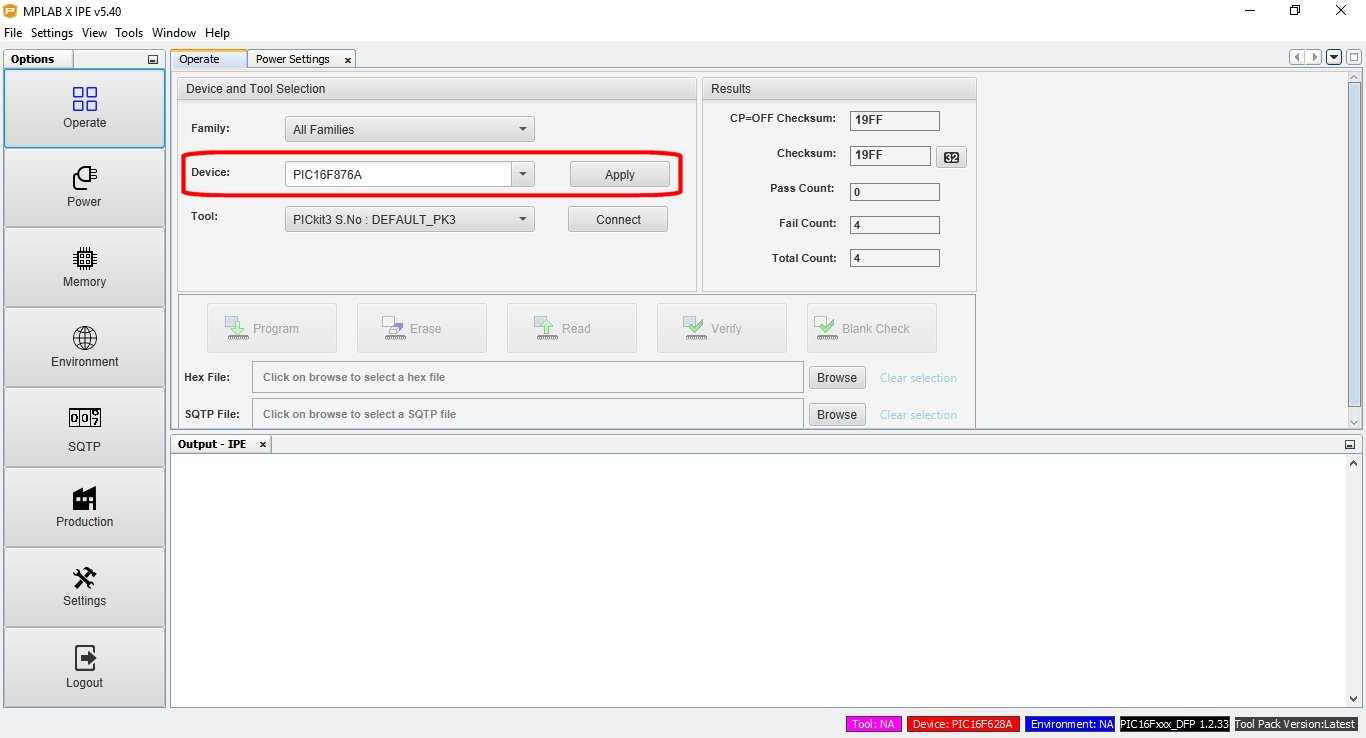Screen dimensions: 1366x738
Task: Click the Tool: NA status indicator
Action: tap(874, 724)
